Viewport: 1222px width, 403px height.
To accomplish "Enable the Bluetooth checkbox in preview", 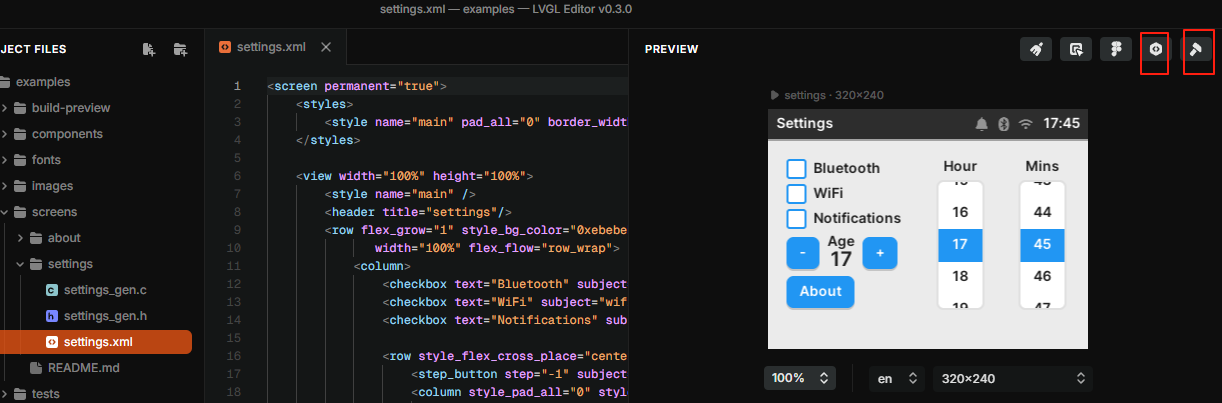I will 796,168.
